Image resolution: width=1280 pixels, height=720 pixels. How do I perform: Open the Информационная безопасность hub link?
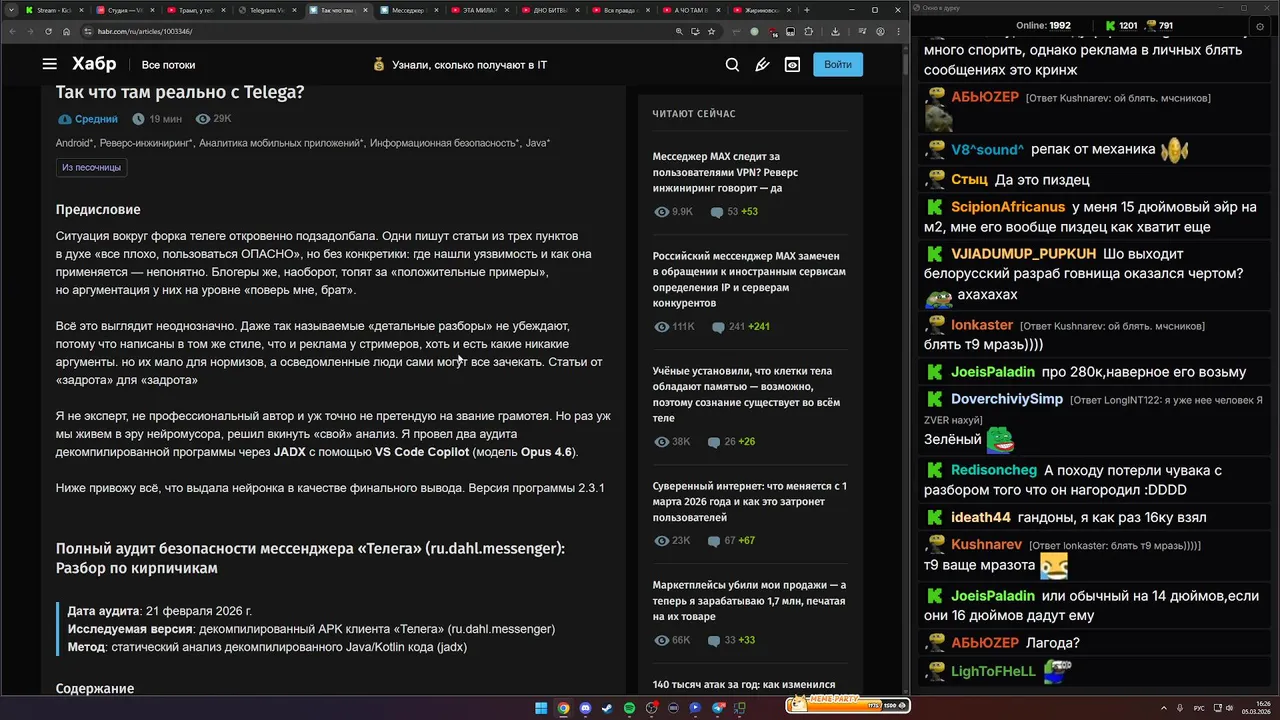tap(445, 143)
